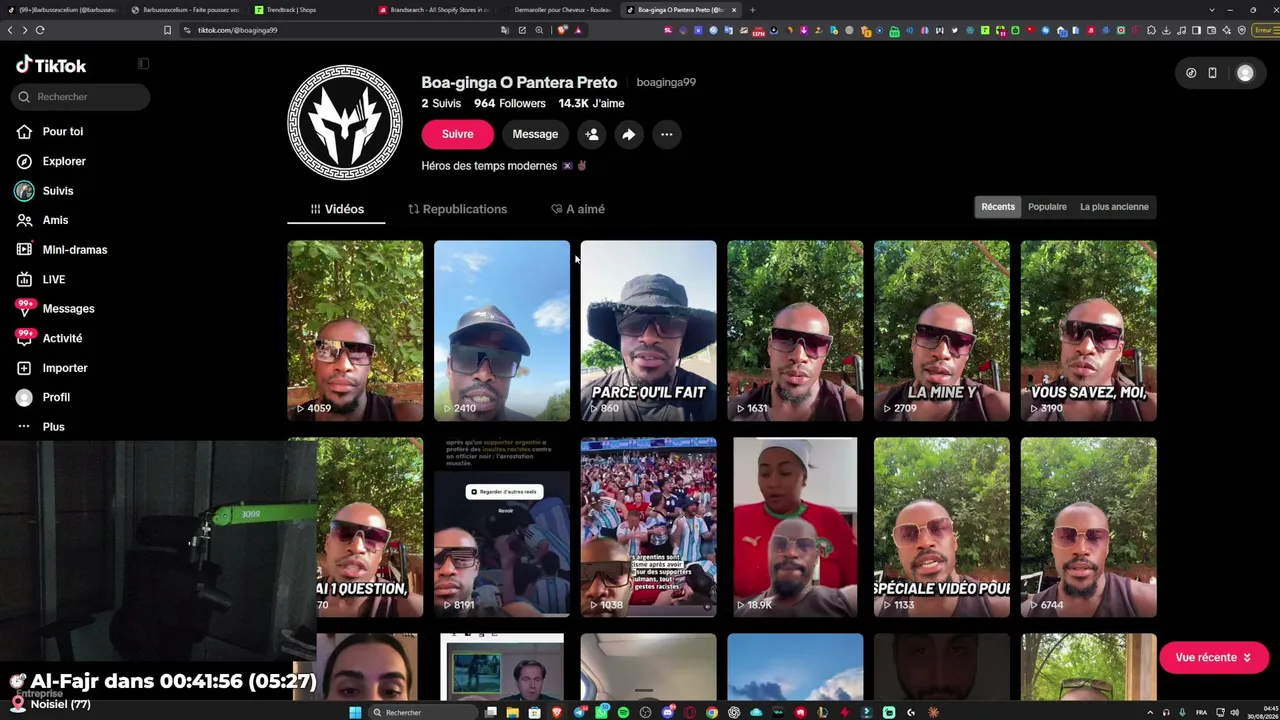Open the VOUS SAVEZ, MOI, video

[1088, 331]
